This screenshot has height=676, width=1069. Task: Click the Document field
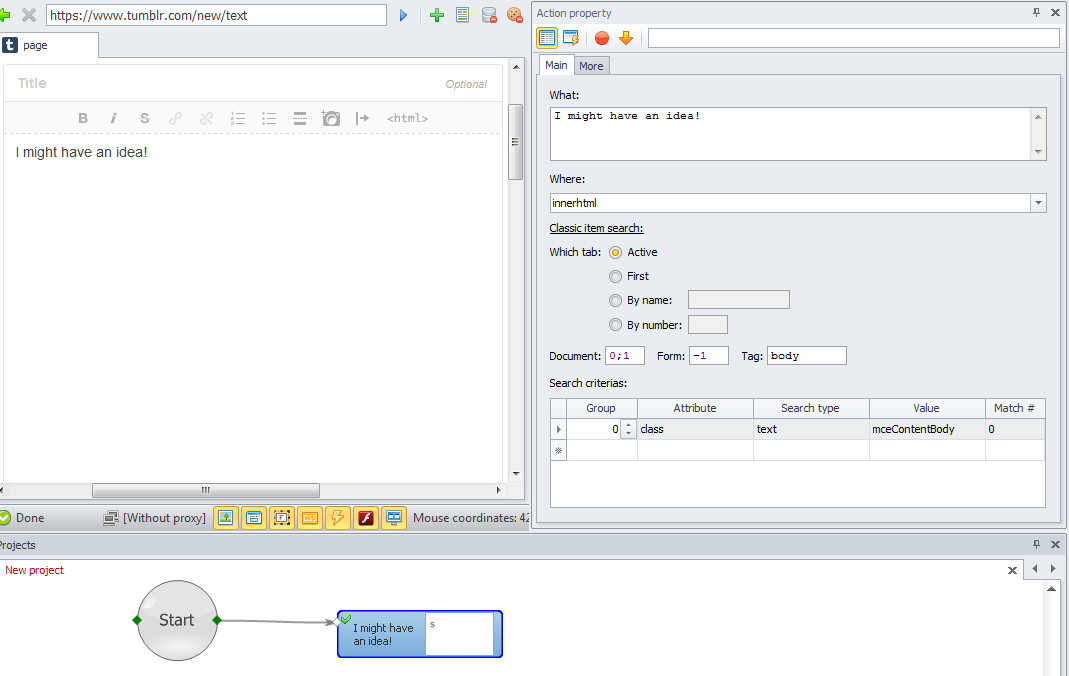pos(624,356)
